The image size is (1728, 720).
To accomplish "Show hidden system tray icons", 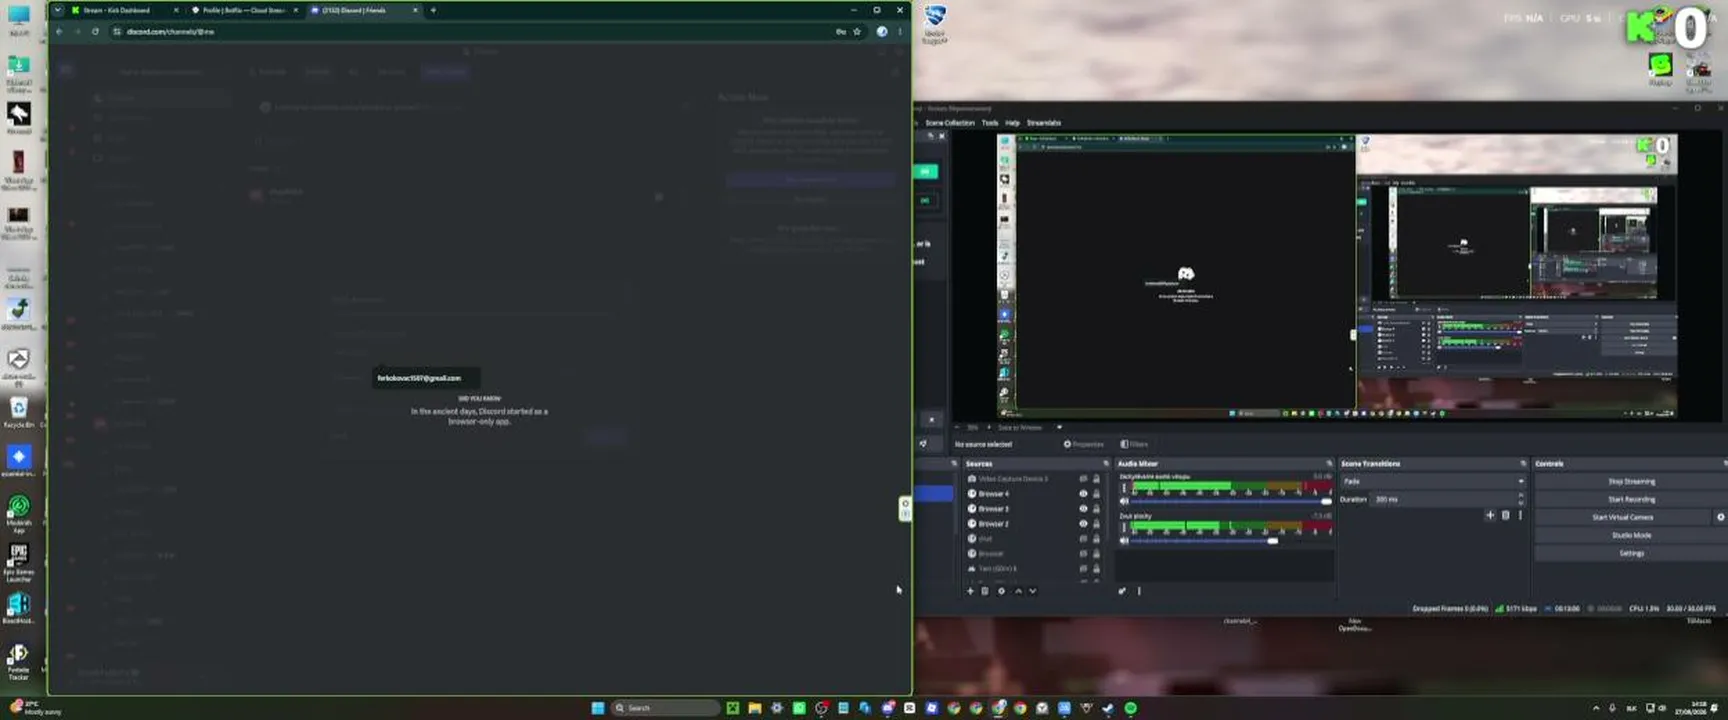I will point(1595,708).
